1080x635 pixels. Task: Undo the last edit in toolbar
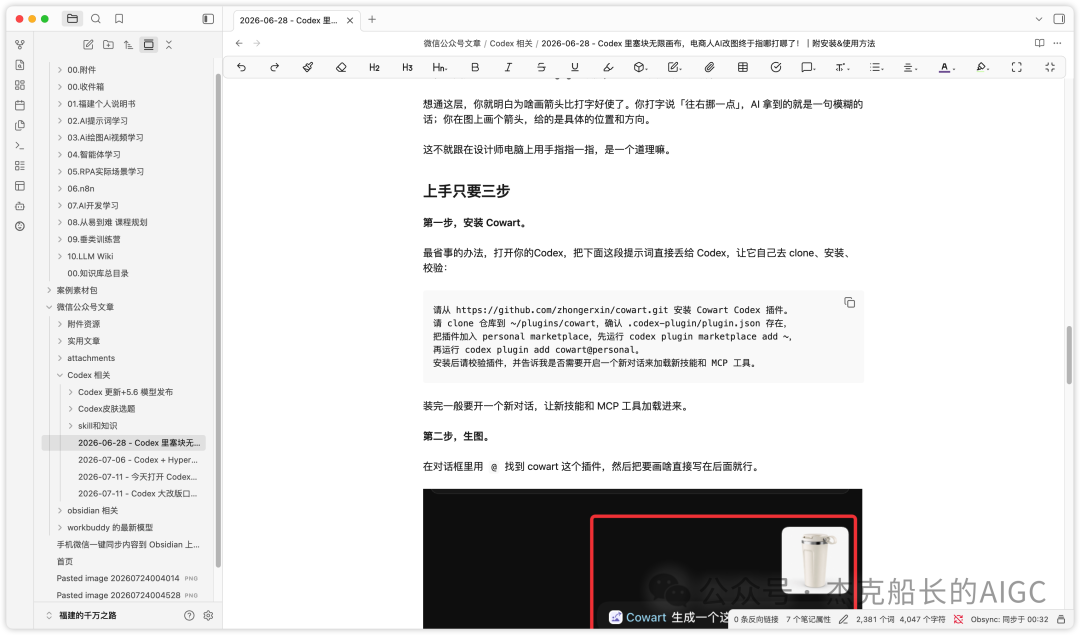pyautogui.click(x=241, y=67)
